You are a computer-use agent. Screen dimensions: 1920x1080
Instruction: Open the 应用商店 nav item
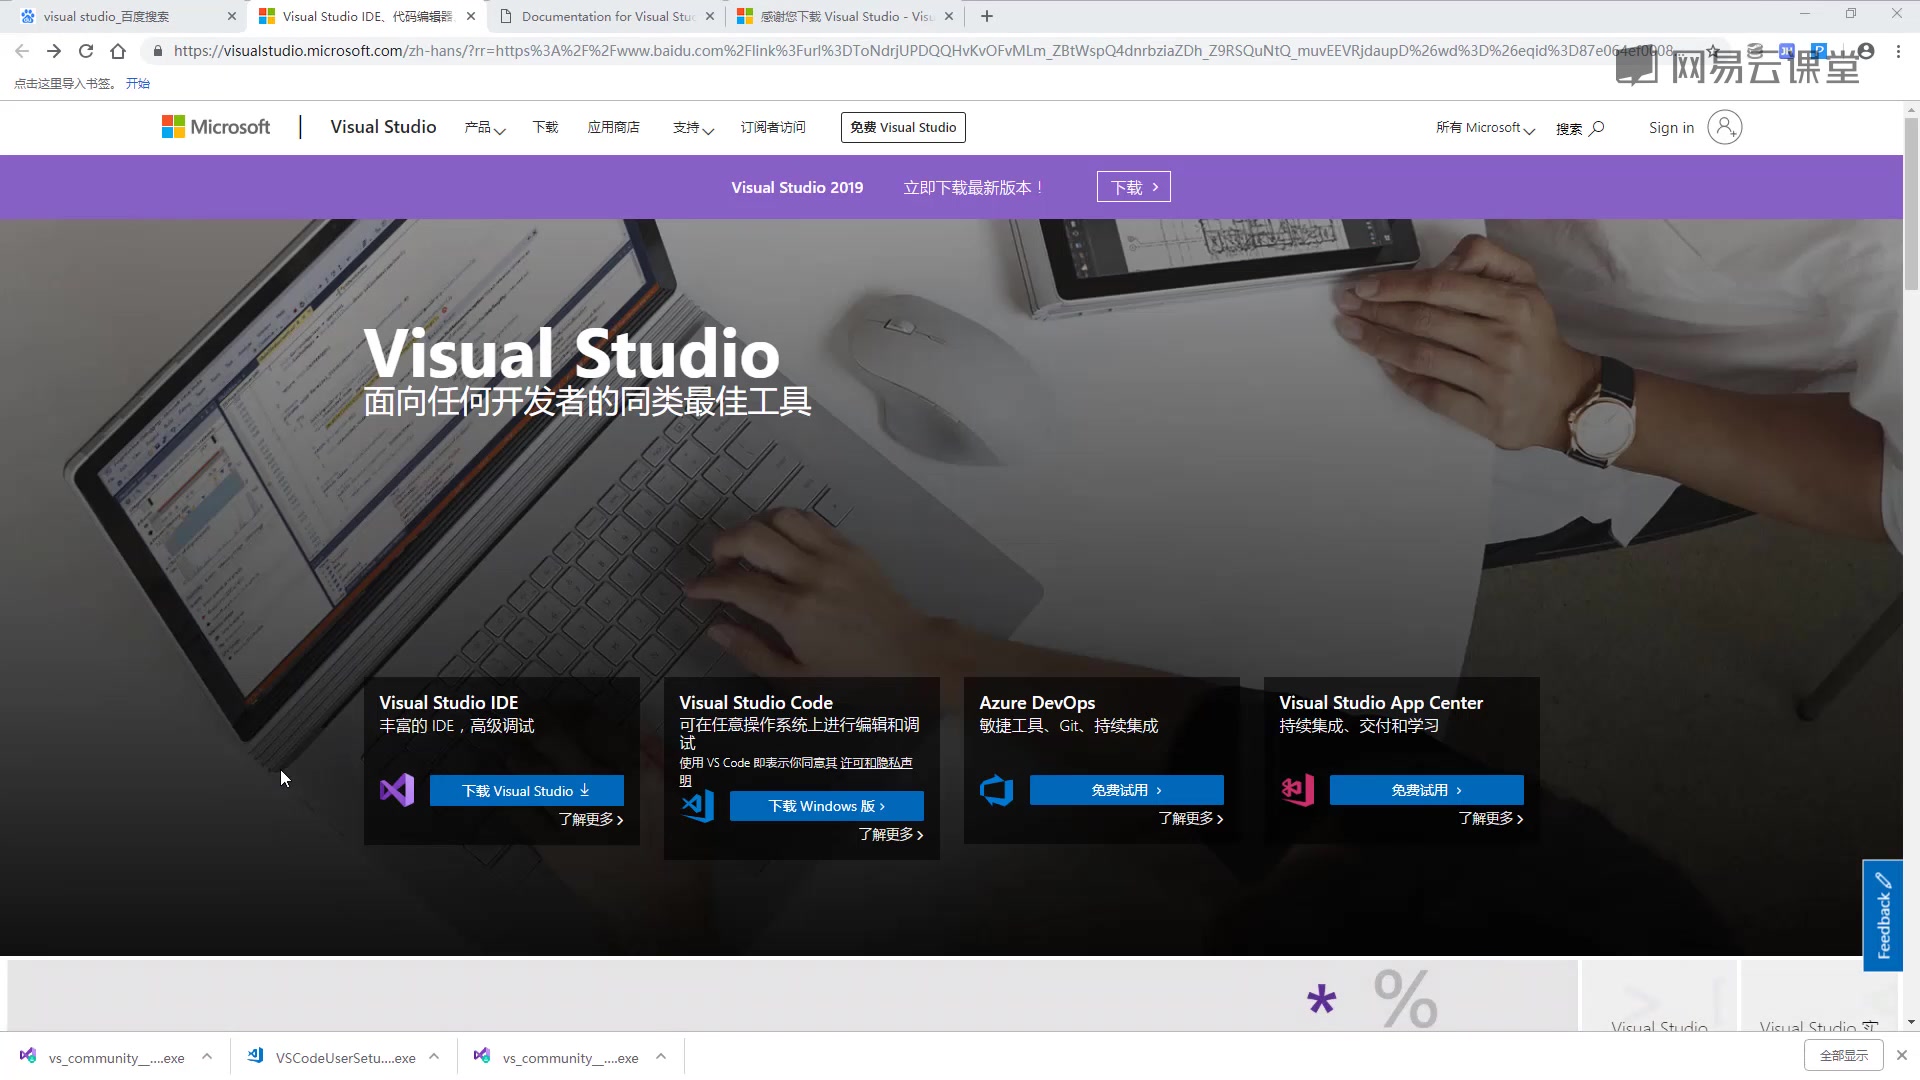pyautogui.click(x=613, y=127)
